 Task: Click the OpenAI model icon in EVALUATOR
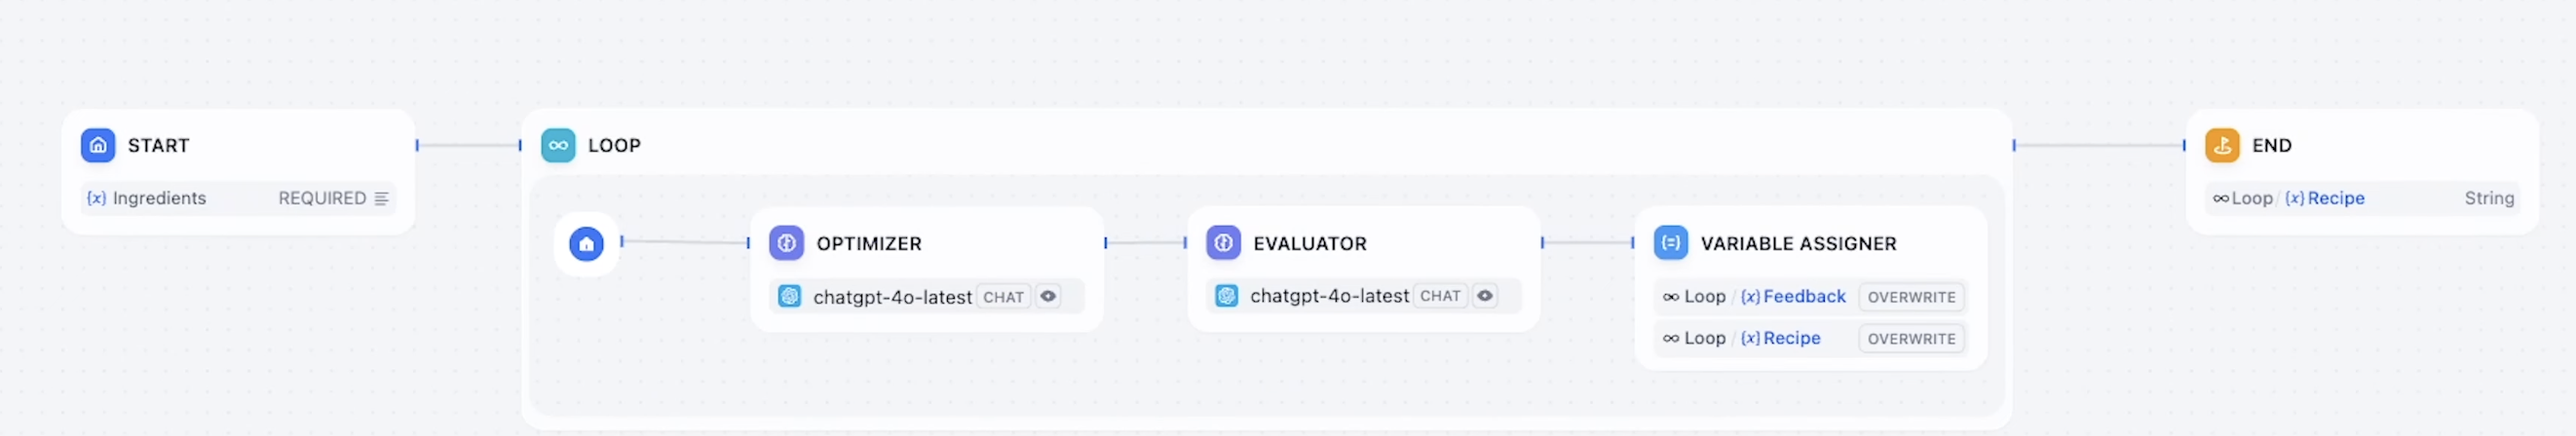pyautogui.click(x=1227, y=296)
